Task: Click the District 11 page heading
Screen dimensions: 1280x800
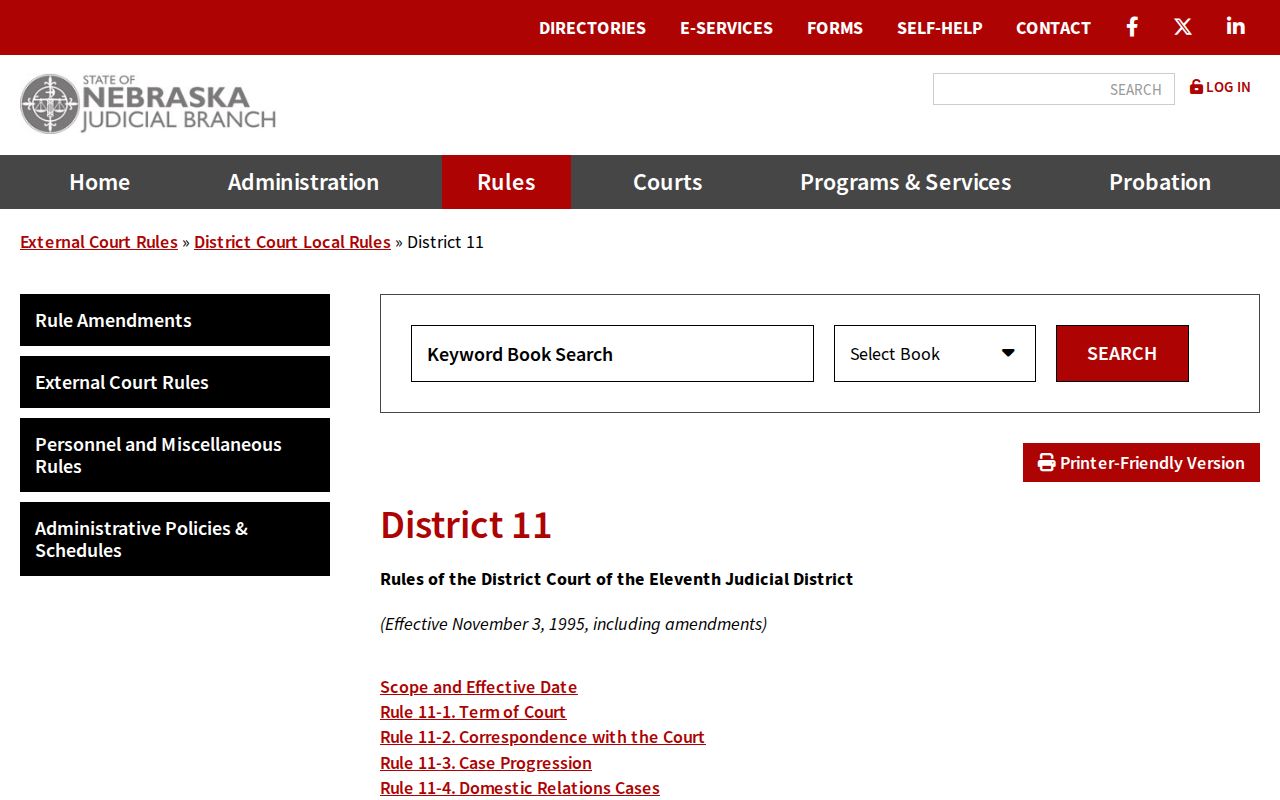Action: click(x=466, y=525)
